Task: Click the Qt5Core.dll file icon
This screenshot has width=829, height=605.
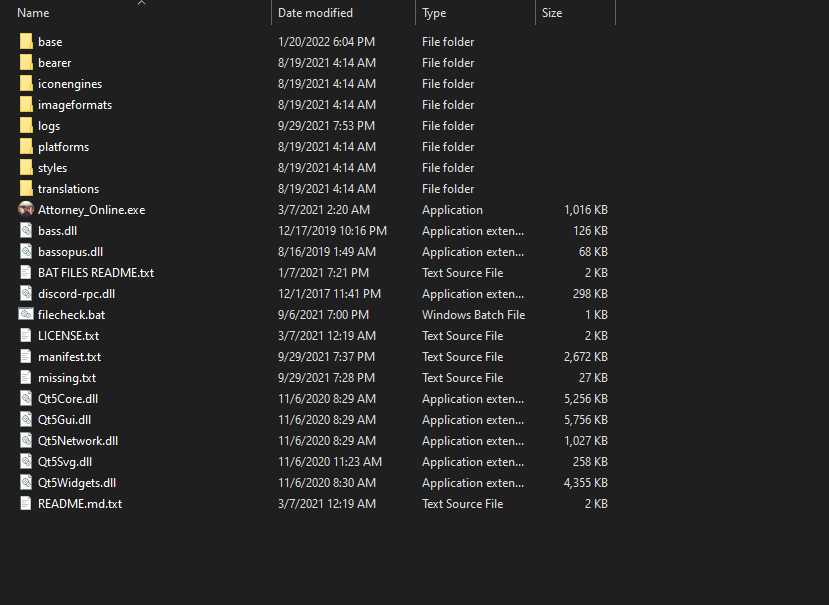Action: pyautogui.click(x=26, y=399)
